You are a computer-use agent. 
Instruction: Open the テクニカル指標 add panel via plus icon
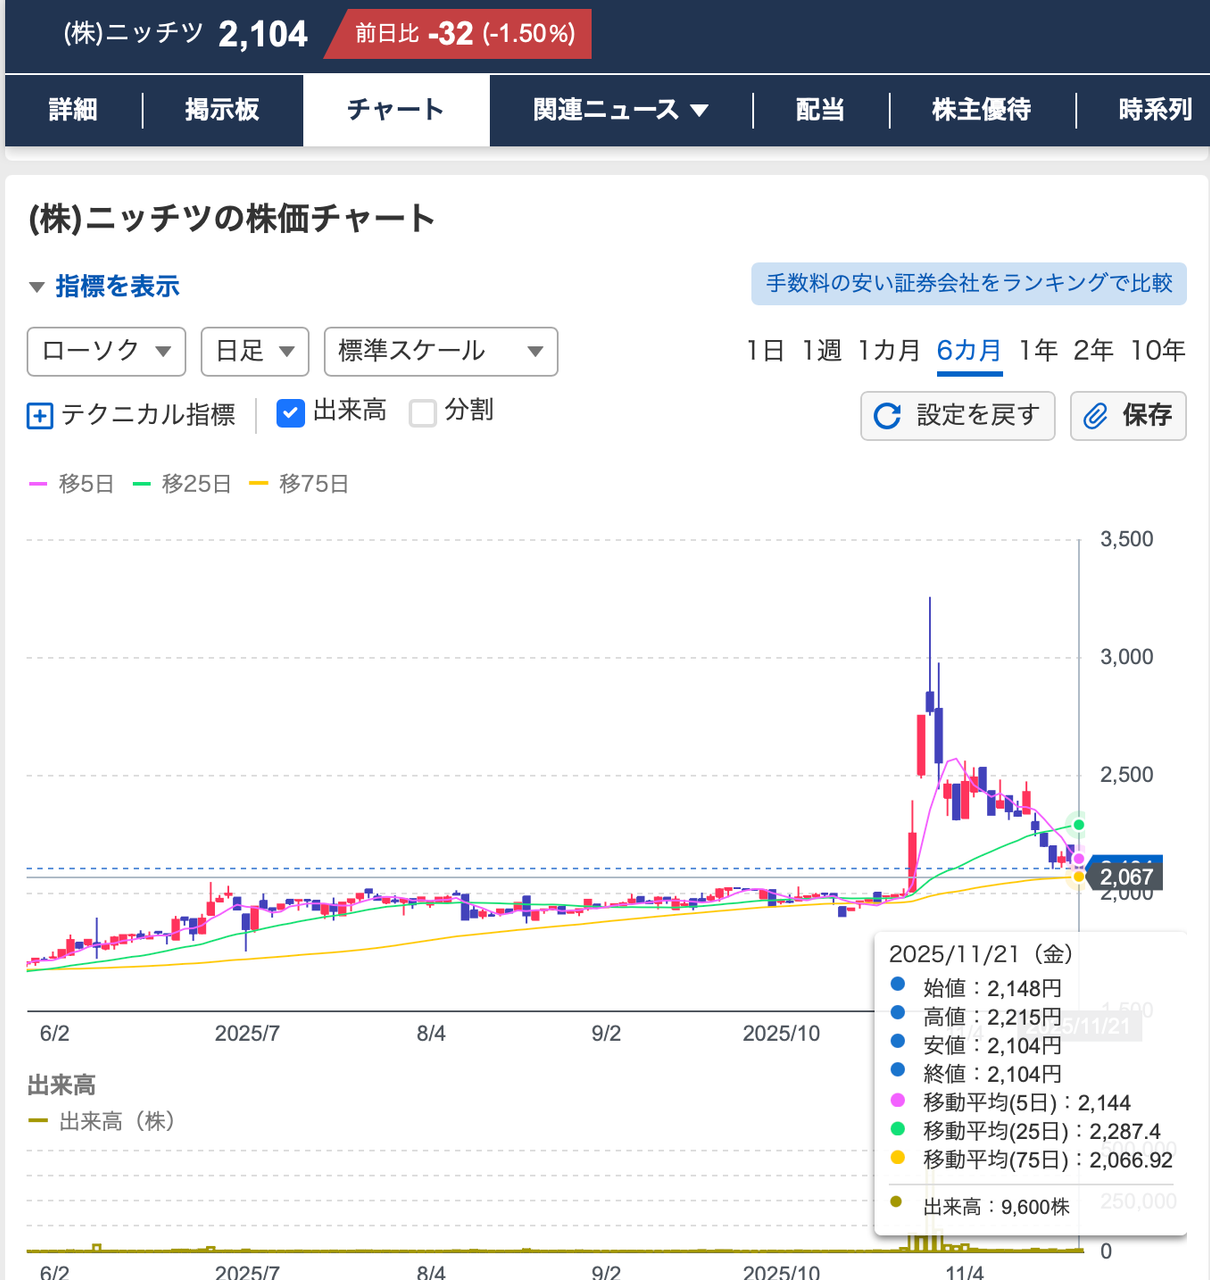tap(38, 415)
